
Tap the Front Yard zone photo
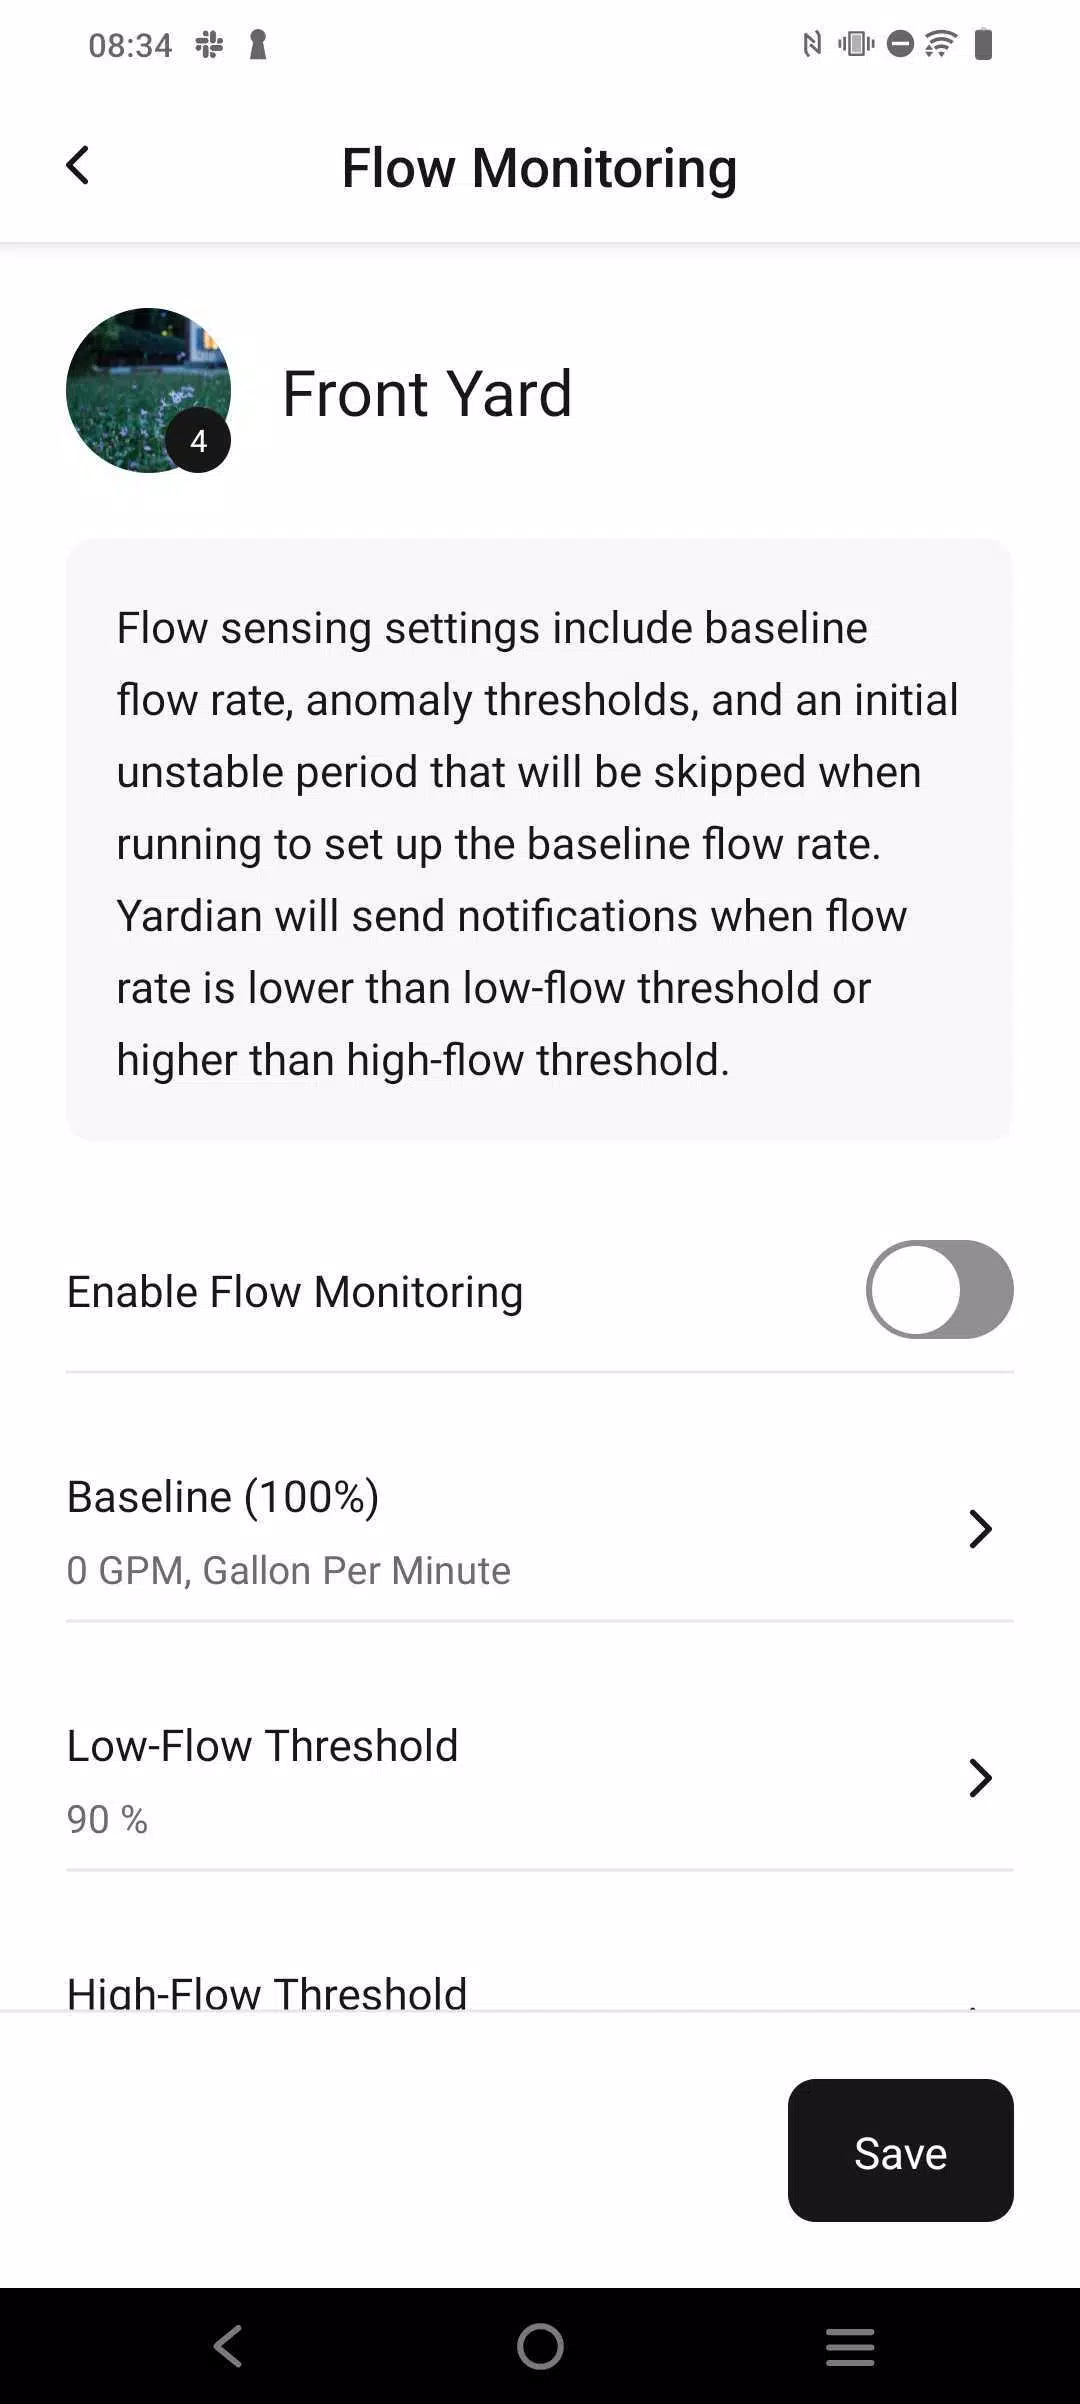pyautogui.click(x=148, y=390)
